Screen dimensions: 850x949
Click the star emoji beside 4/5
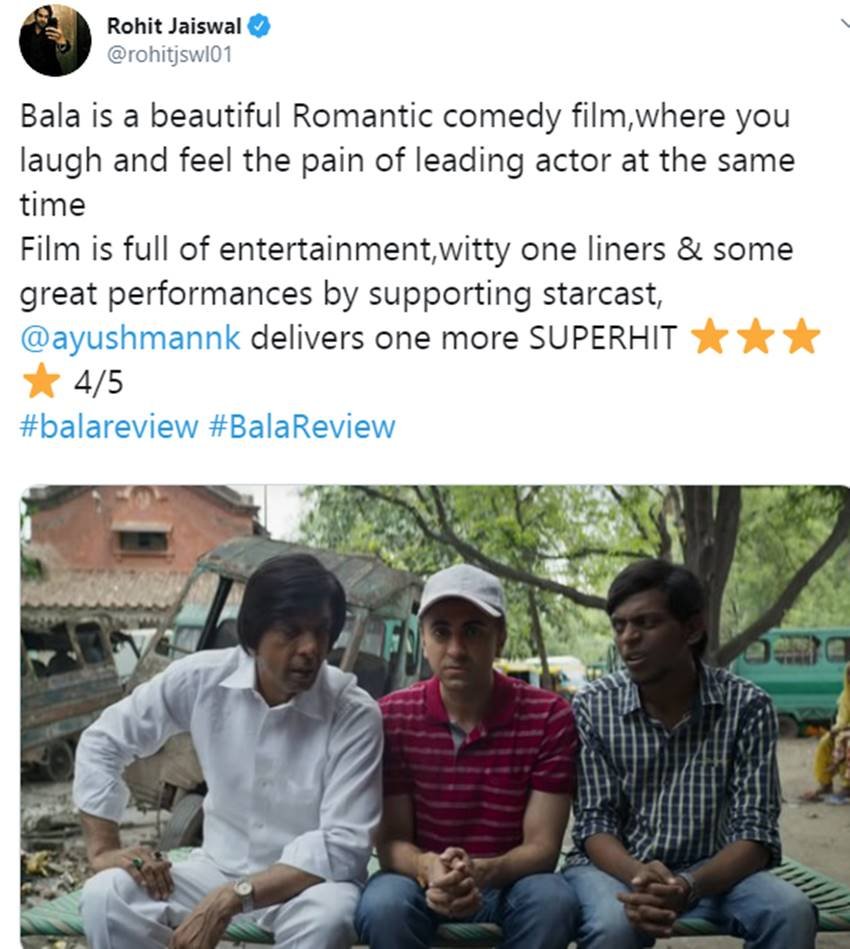41,381
